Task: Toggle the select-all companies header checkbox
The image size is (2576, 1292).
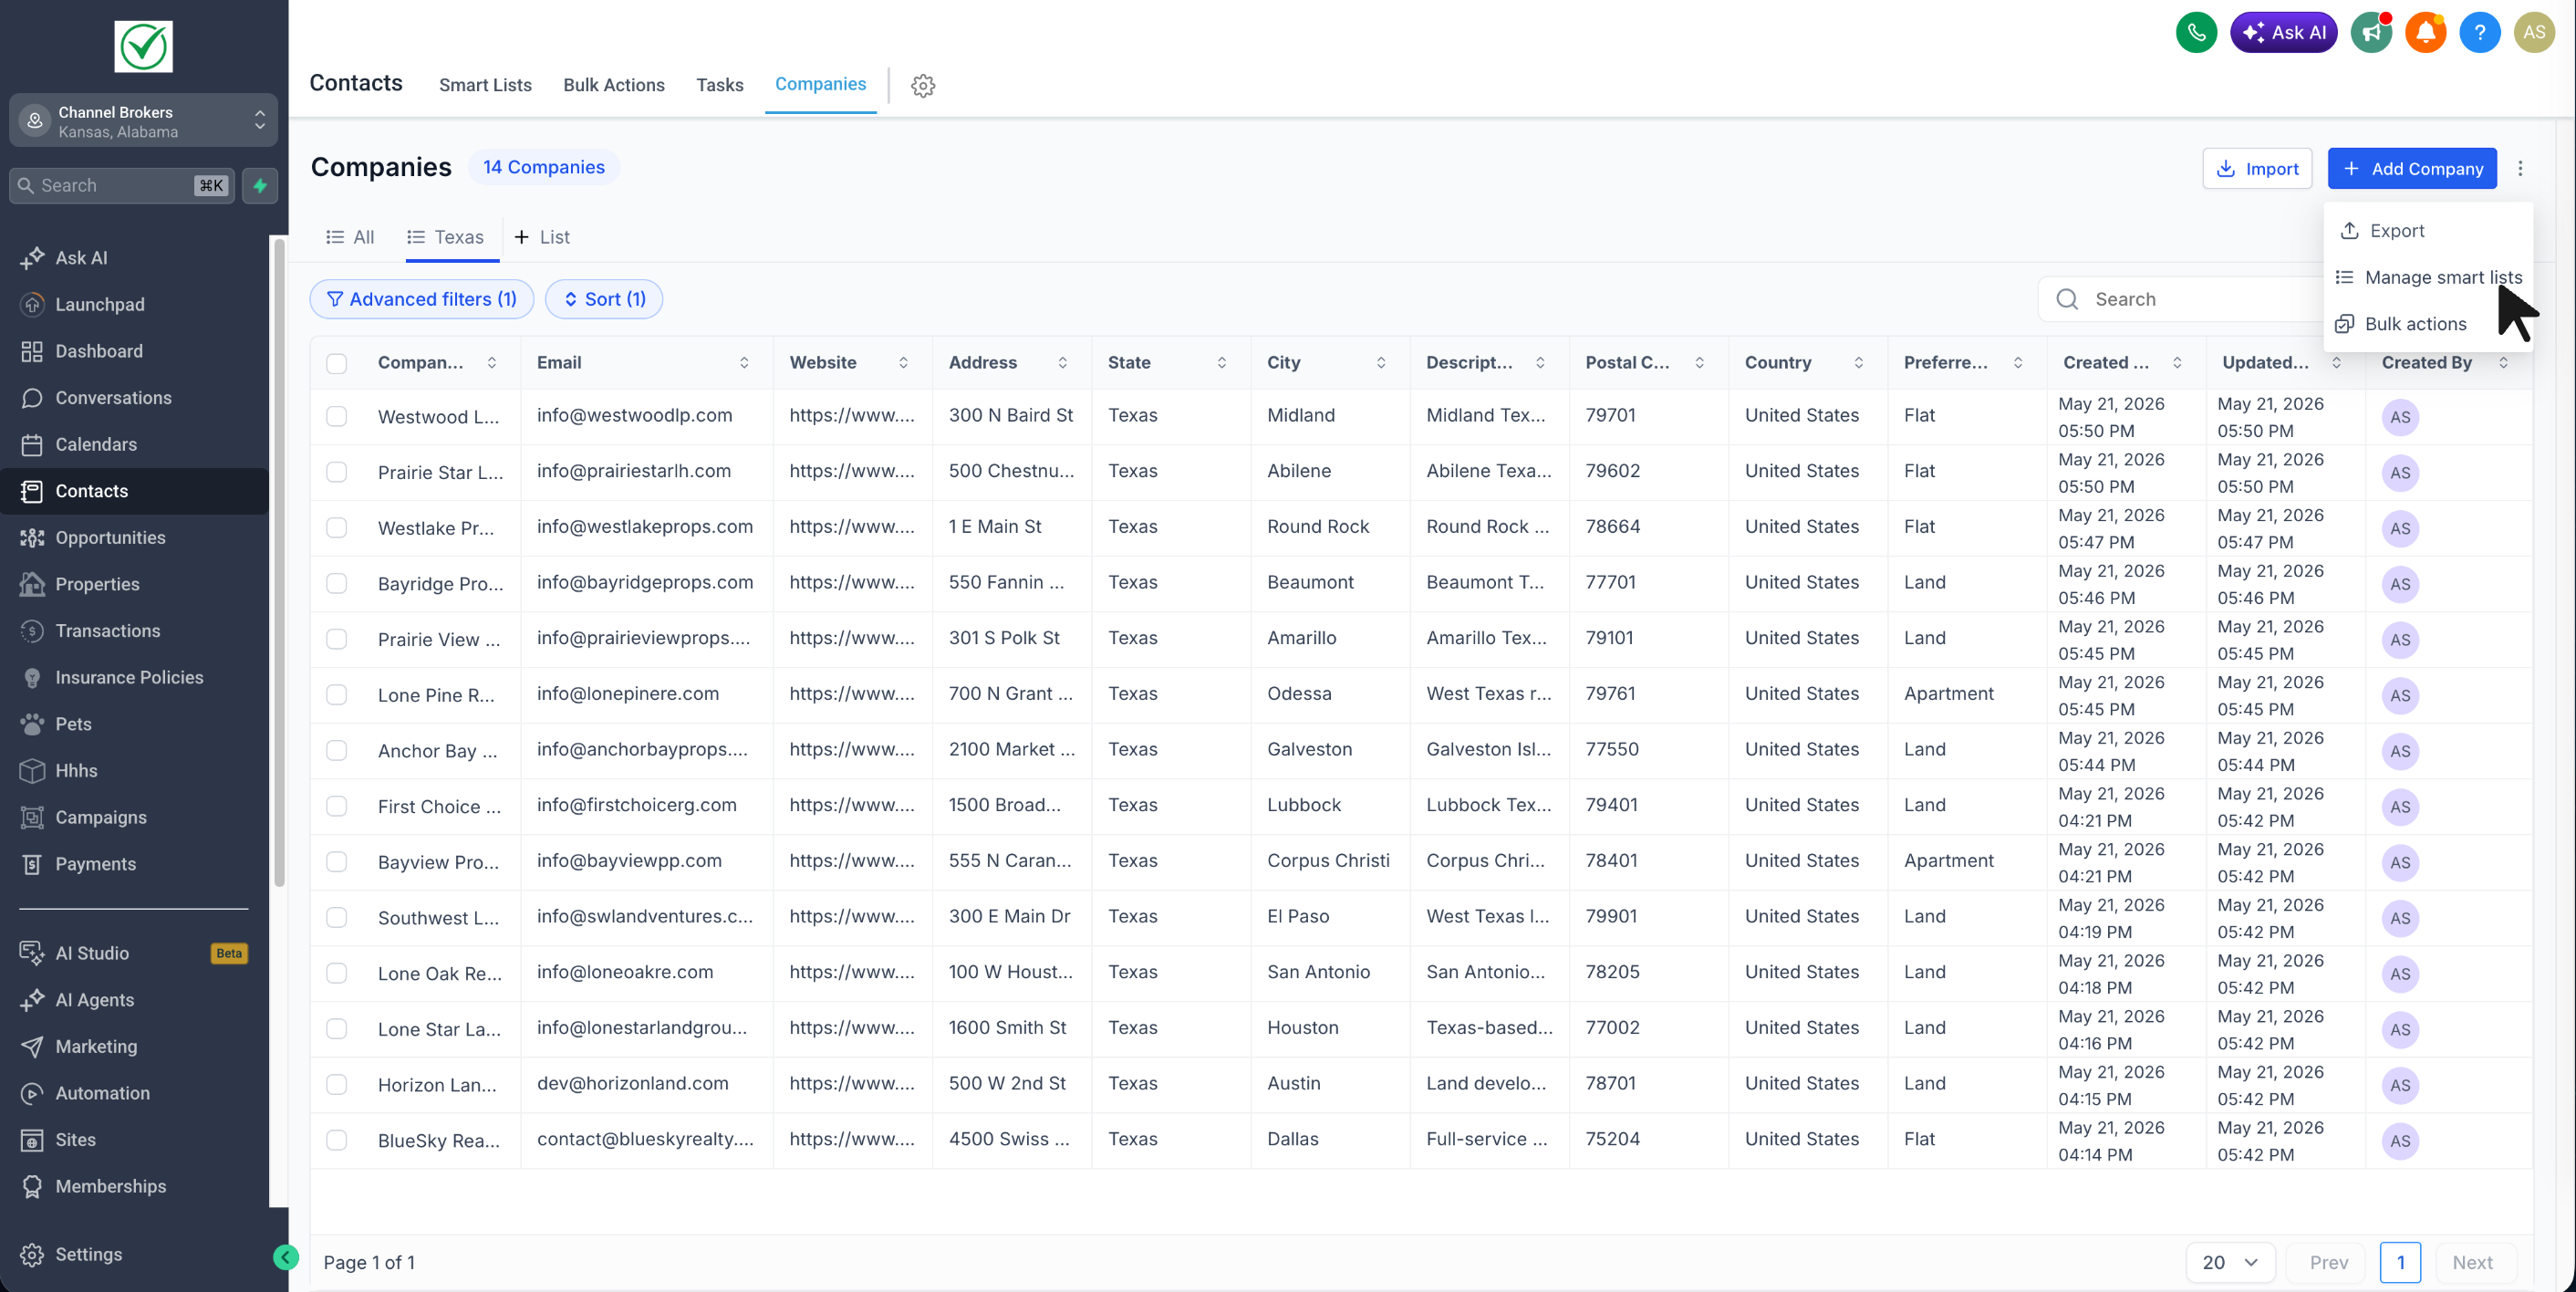Action: pyautogui.click(x=337, y=364)
